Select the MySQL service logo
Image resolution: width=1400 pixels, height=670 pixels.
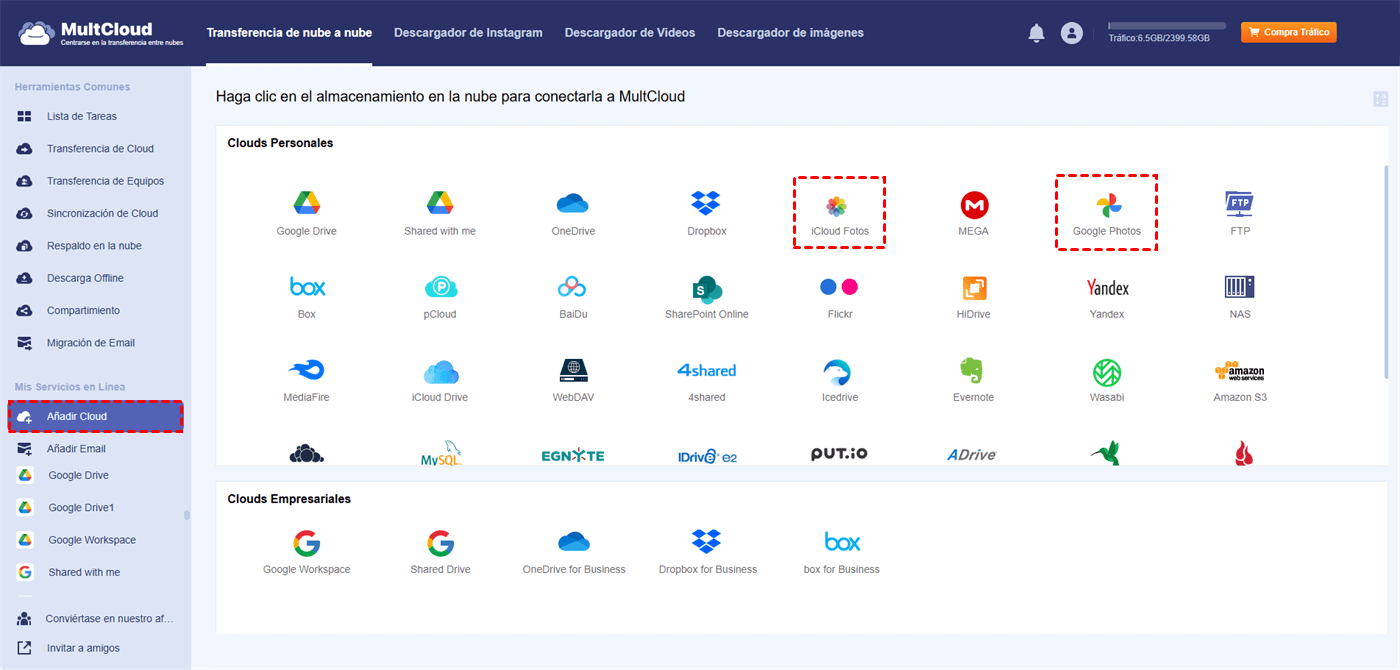click(440, 455)
